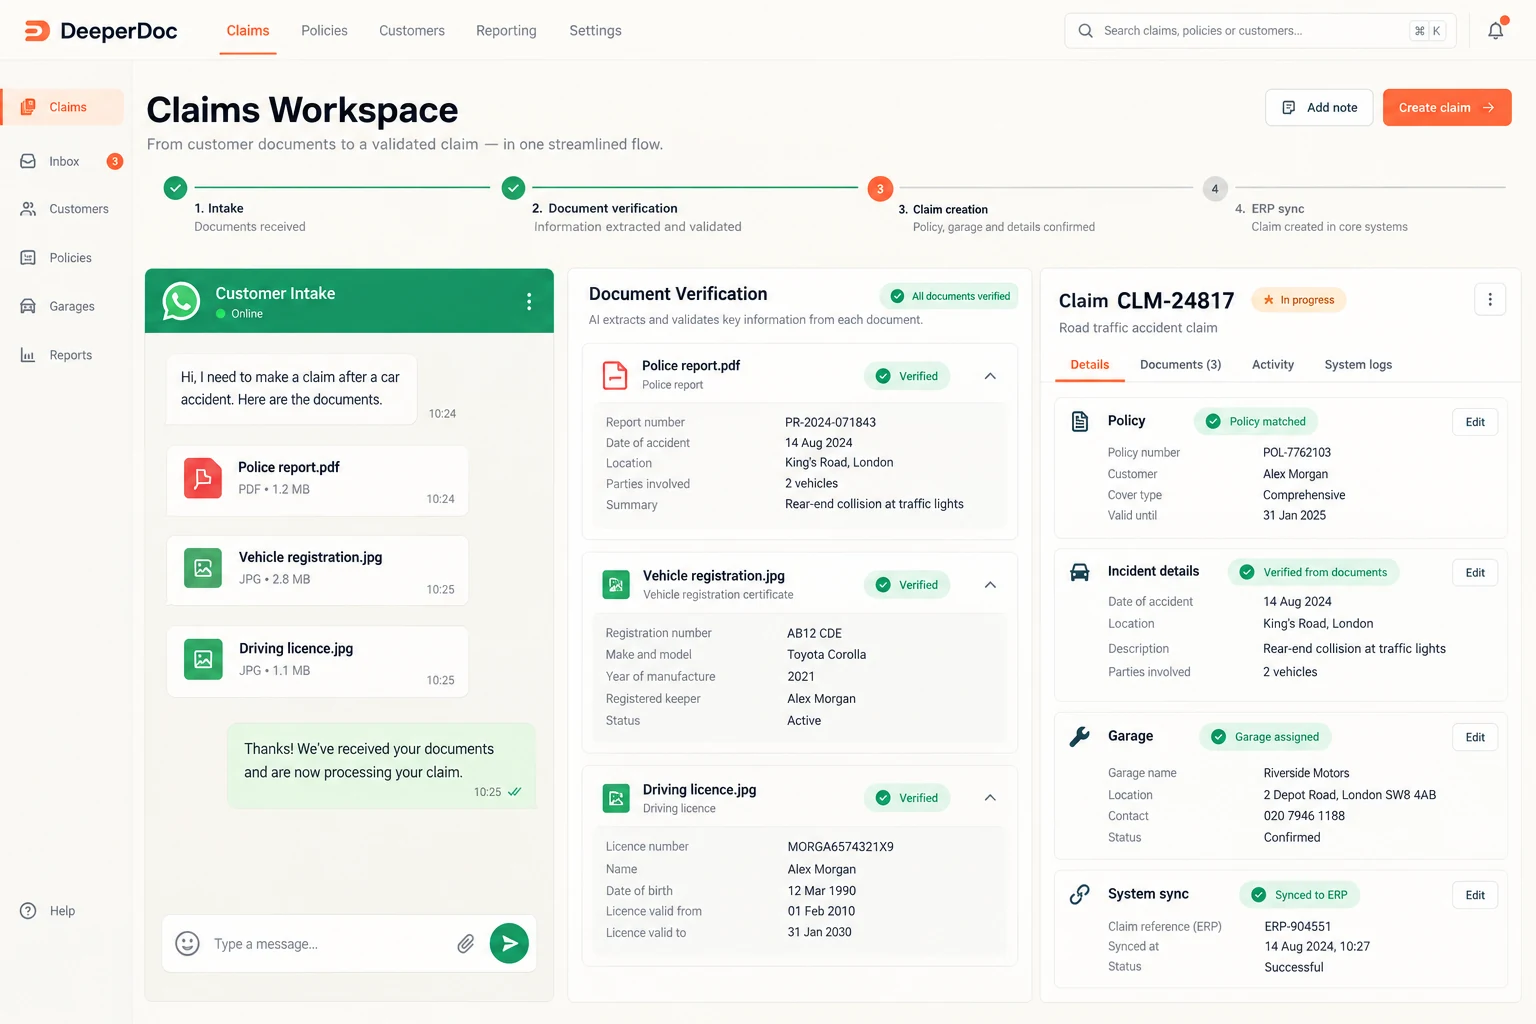Screen dimensions: 1536x1024
Task: Open Vehicle registration.jpg chat attachment
Action: [x=317, y=570]
